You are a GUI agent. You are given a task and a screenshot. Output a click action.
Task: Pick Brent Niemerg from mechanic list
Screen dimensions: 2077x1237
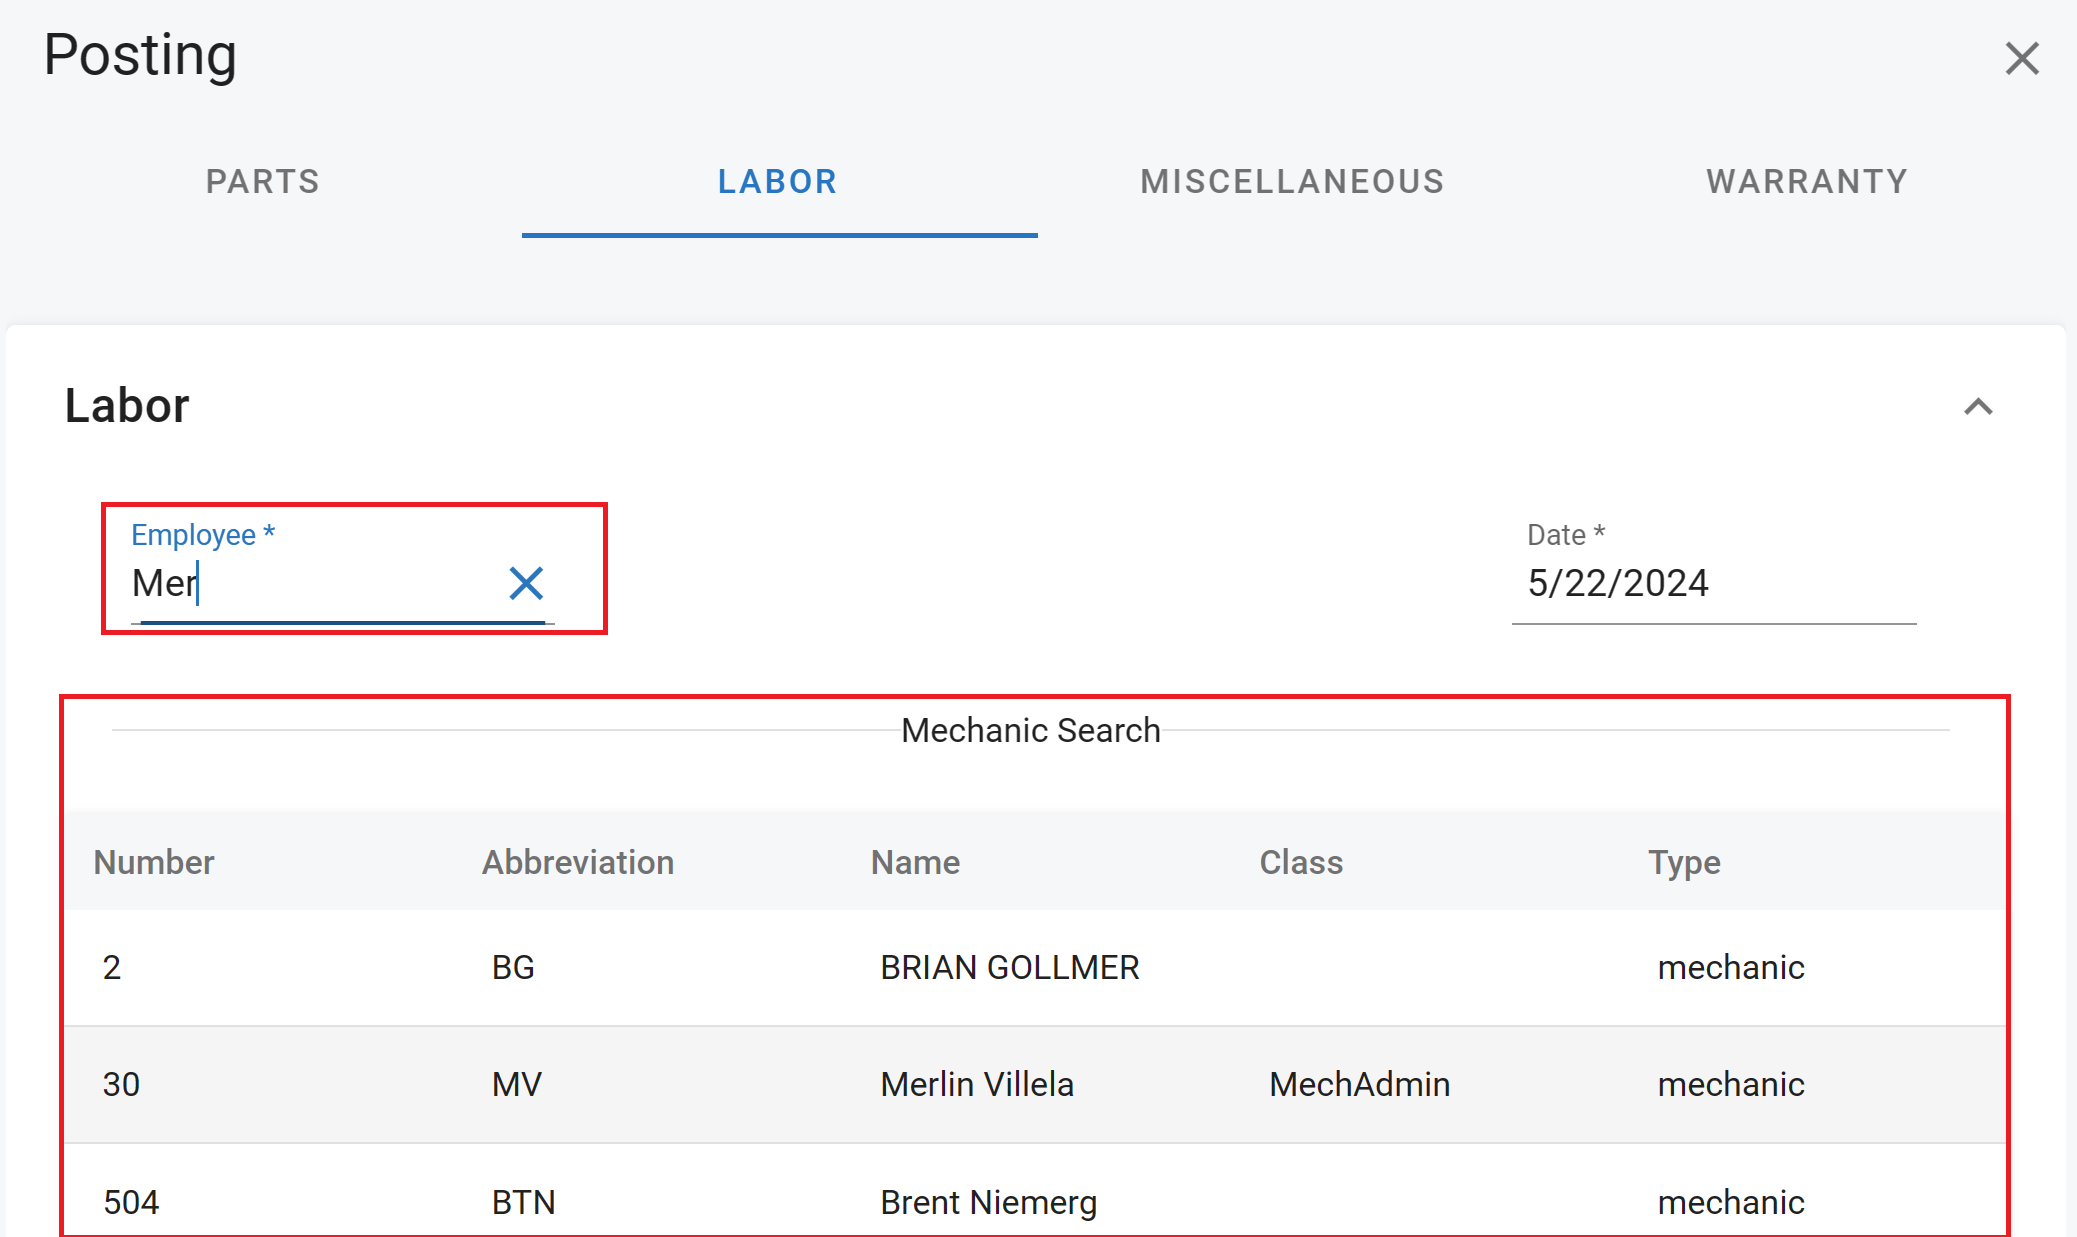coord(988,1202)
